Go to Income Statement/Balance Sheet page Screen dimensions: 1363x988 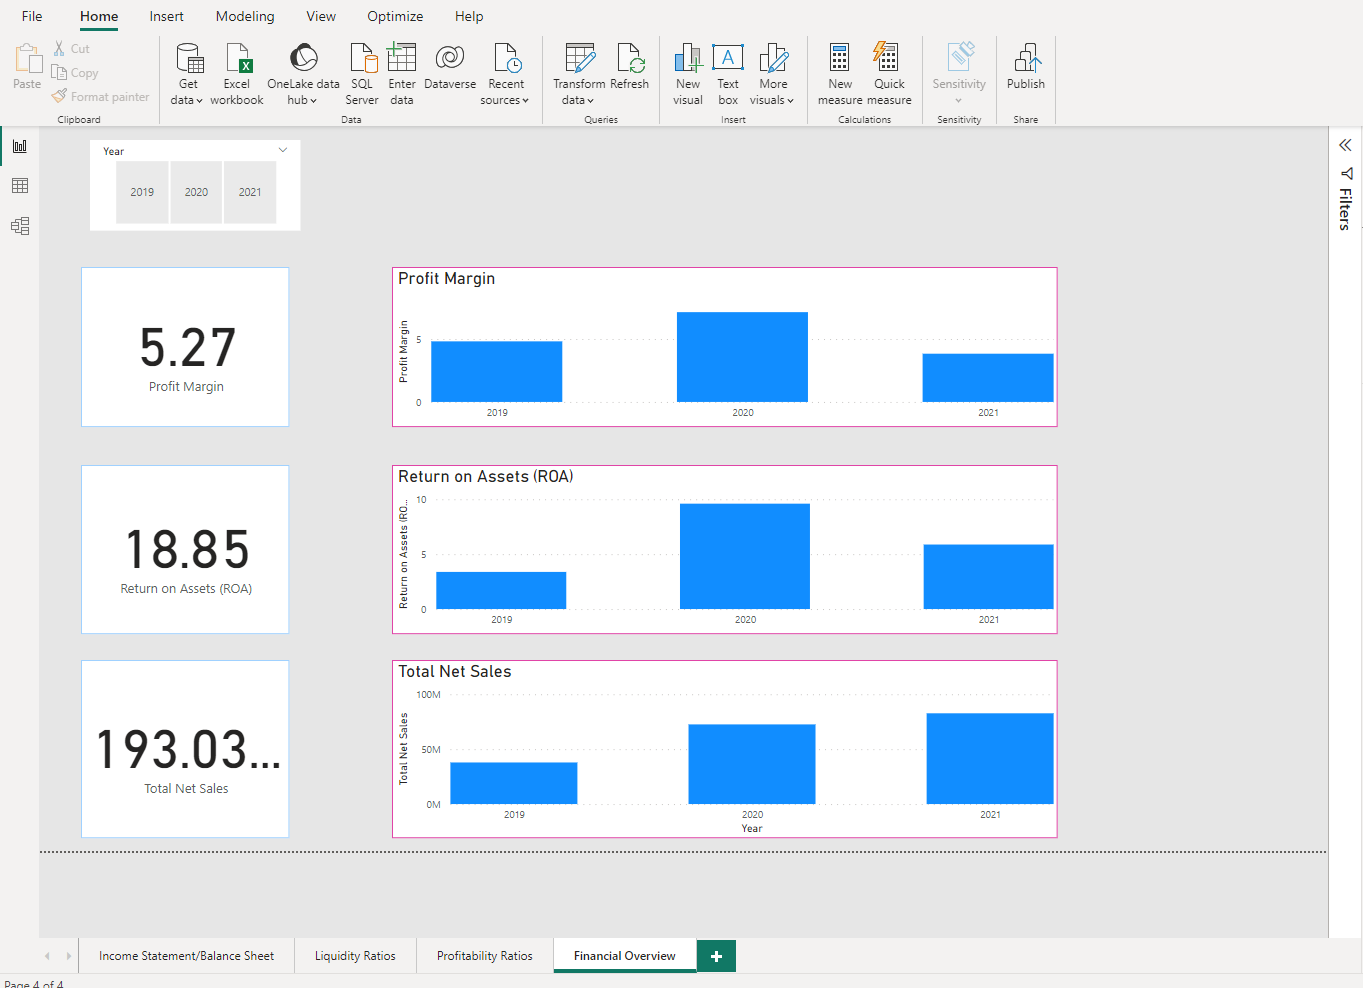[x=186, y=956]
